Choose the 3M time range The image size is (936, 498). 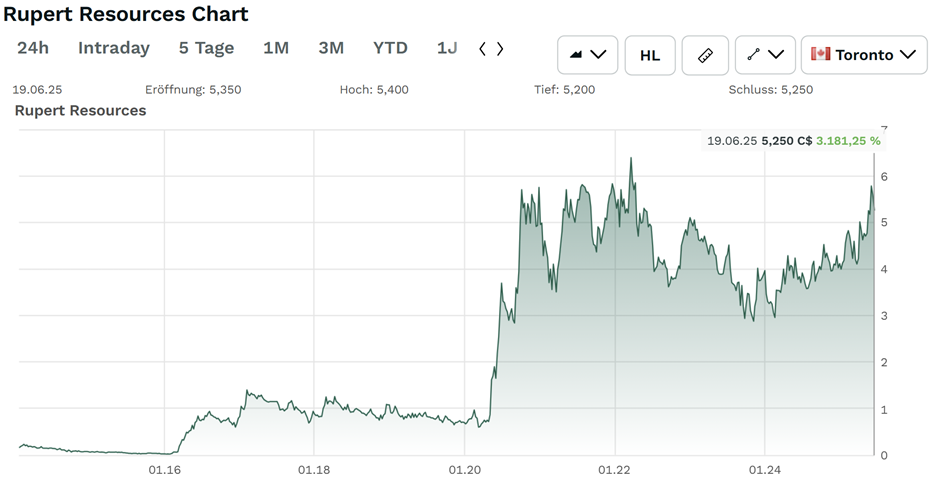(x=331, y=48)
